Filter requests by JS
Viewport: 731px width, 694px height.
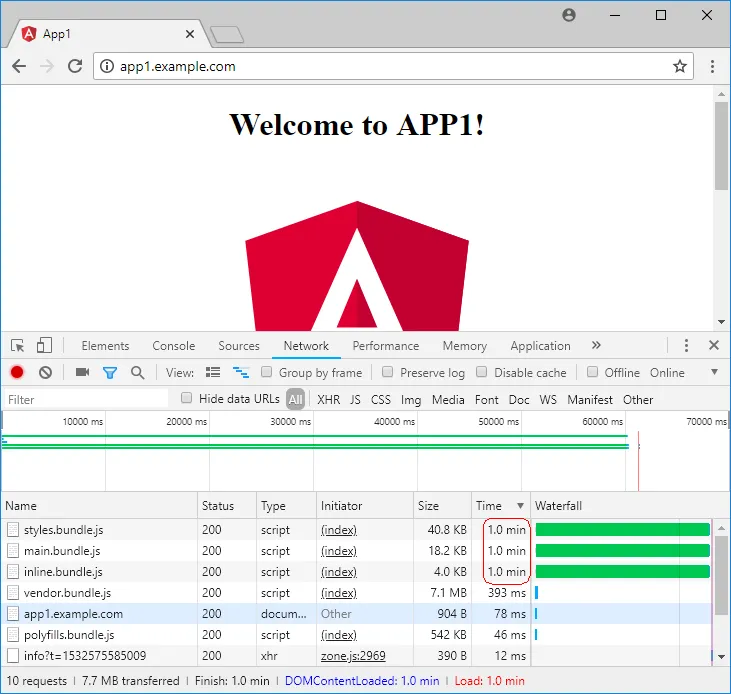pos(355,400)
